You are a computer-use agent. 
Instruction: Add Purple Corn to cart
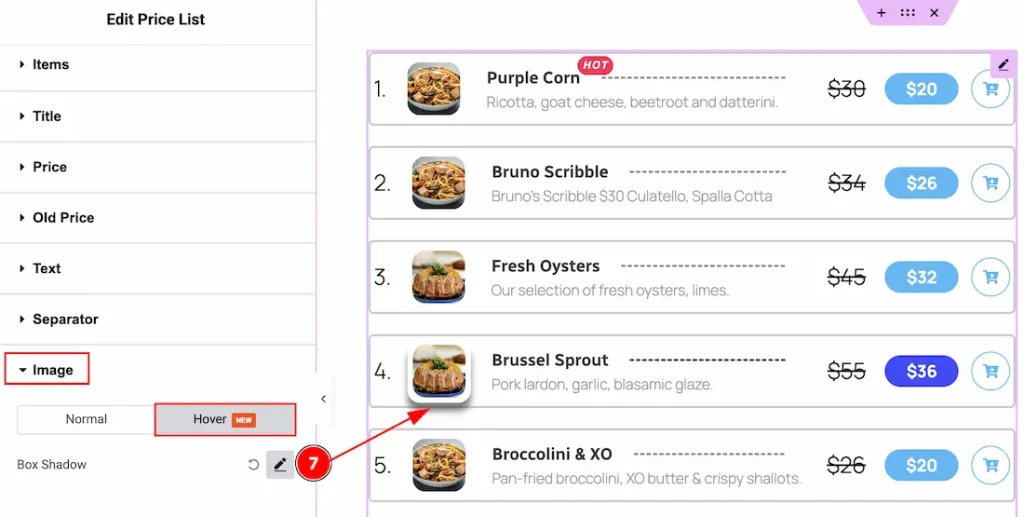pyautogui.click(x=990, y=89)
